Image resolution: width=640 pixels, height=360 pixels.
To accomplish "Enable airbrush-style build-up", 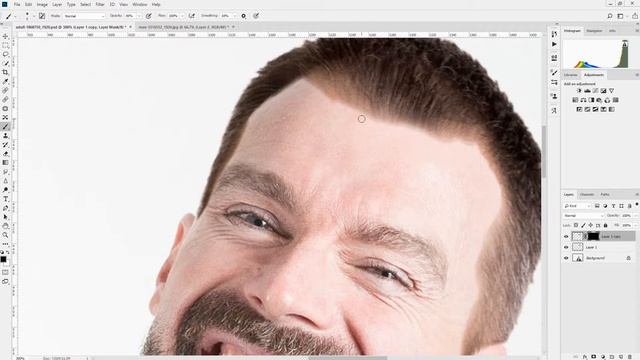I will click(191, 16).
